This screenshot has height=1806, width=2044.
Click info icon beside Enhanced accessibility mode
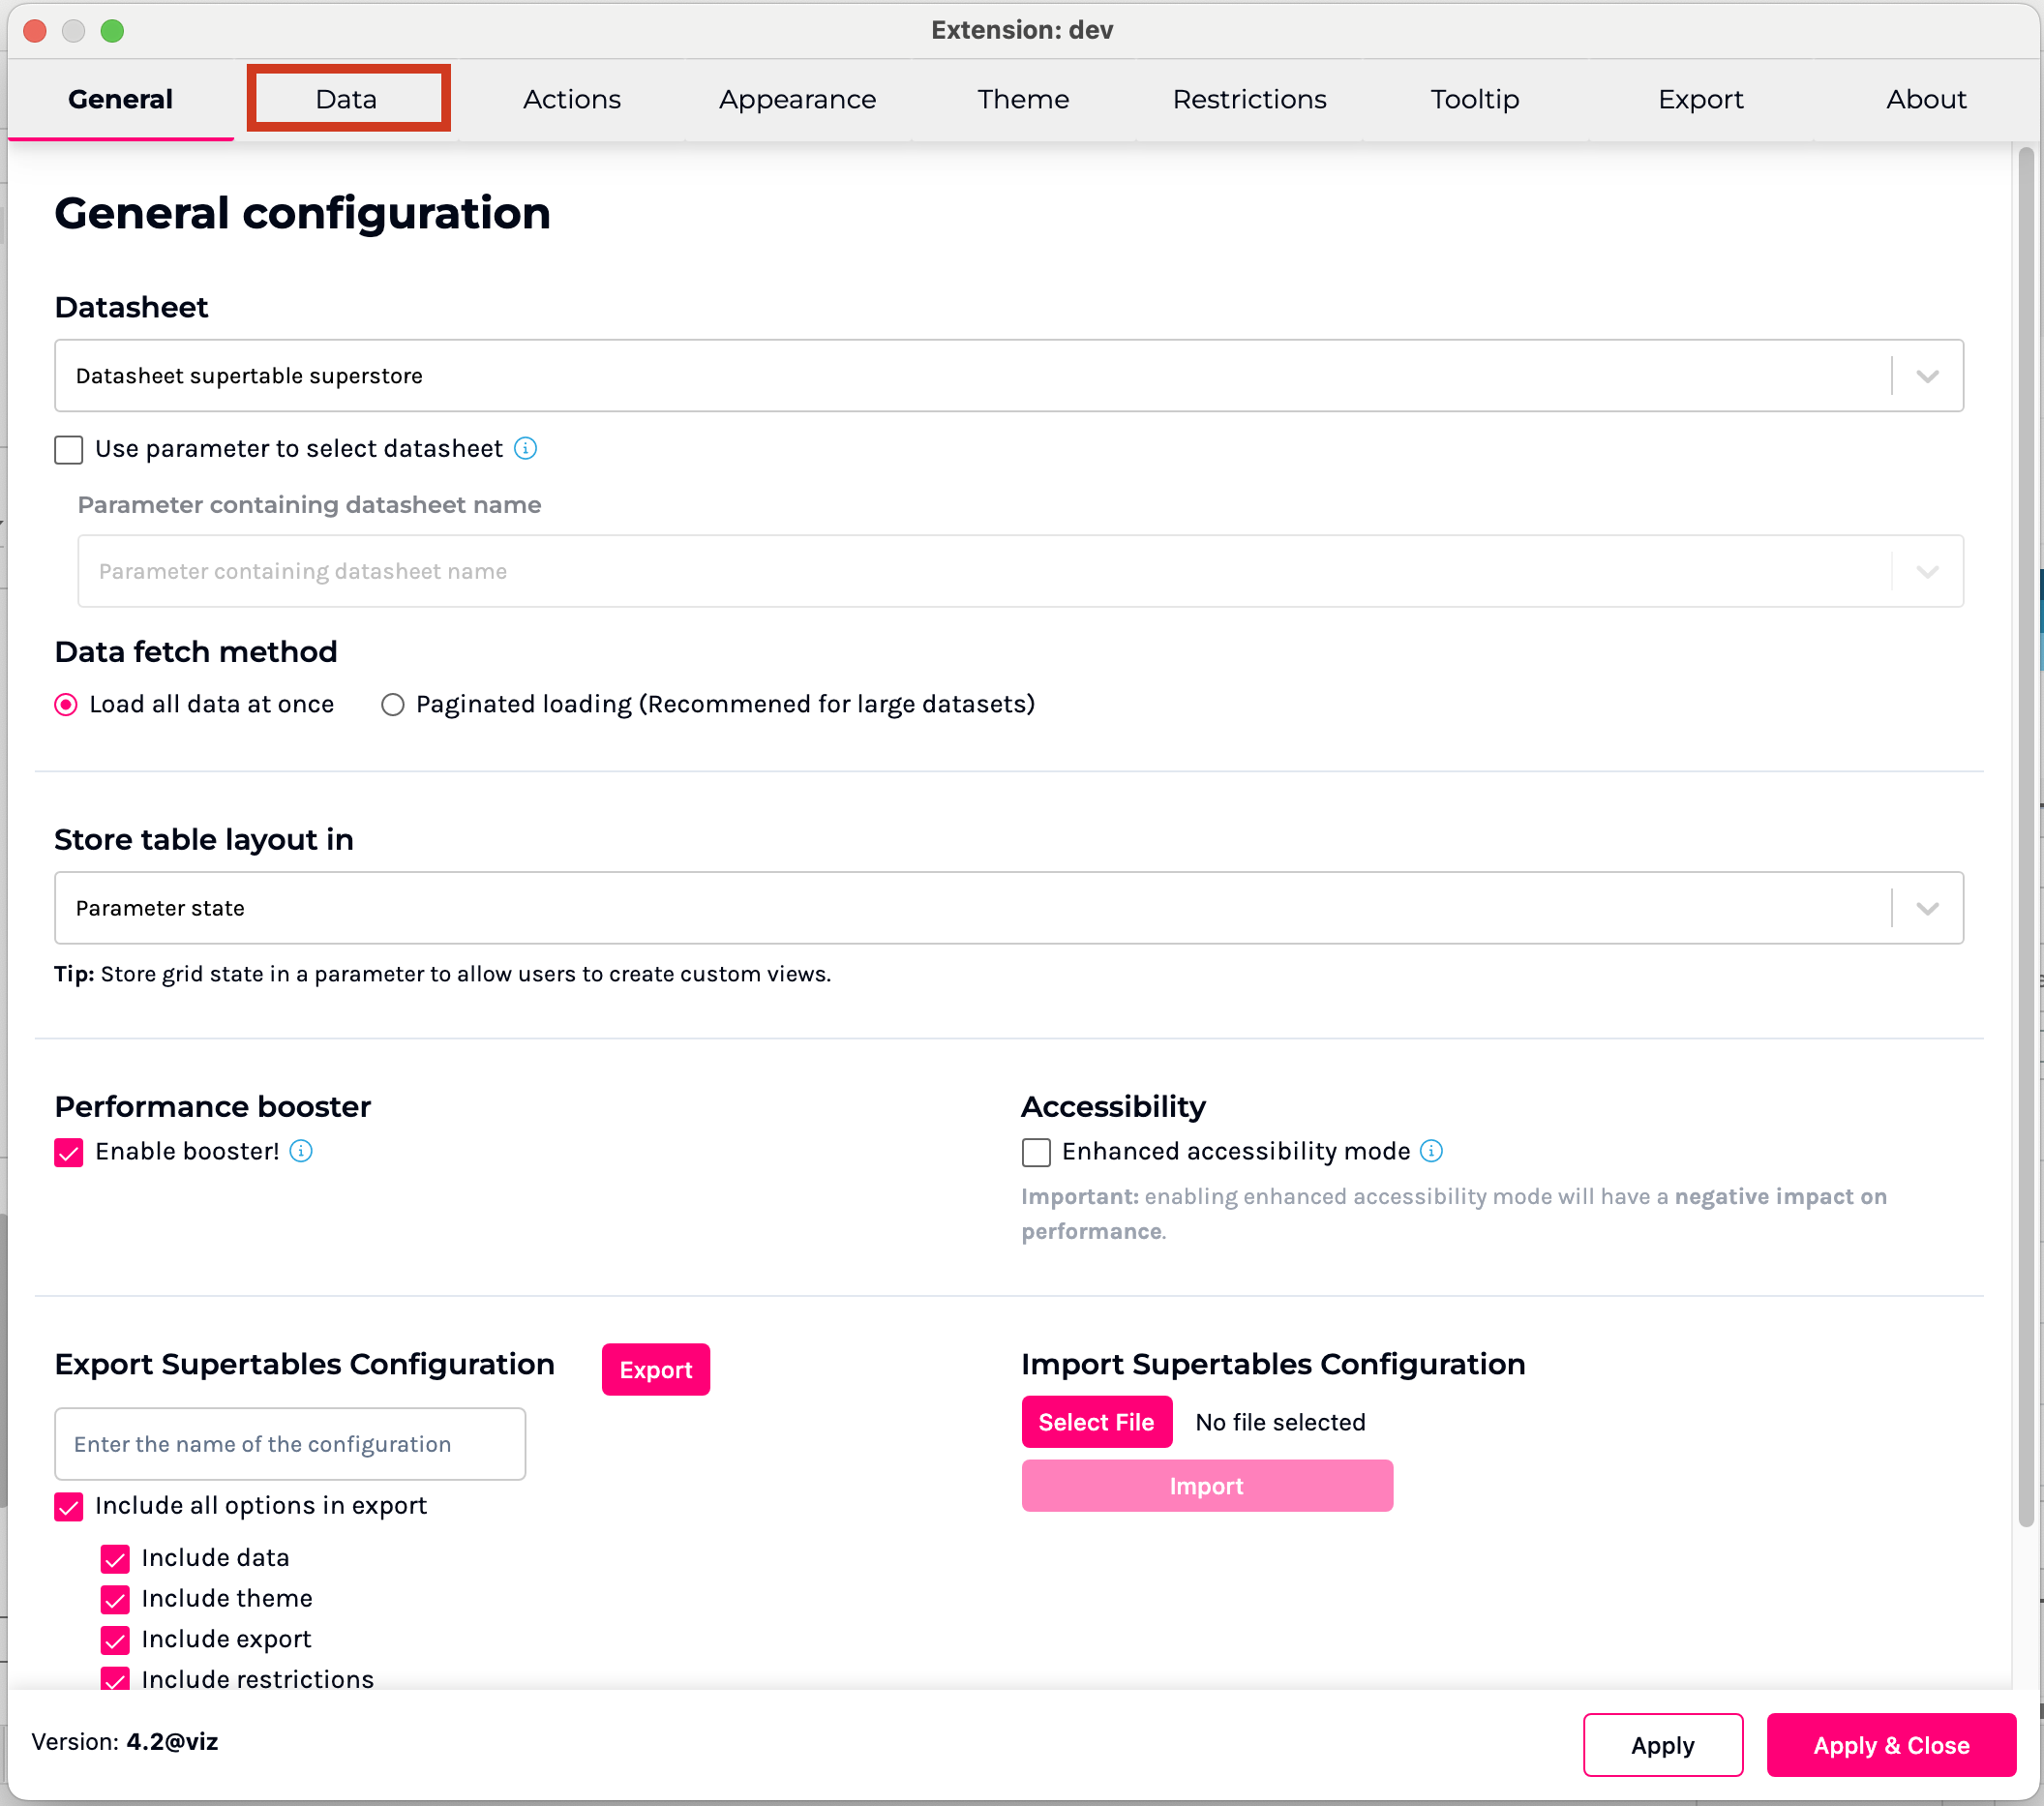click(x=1431, y=1151)
